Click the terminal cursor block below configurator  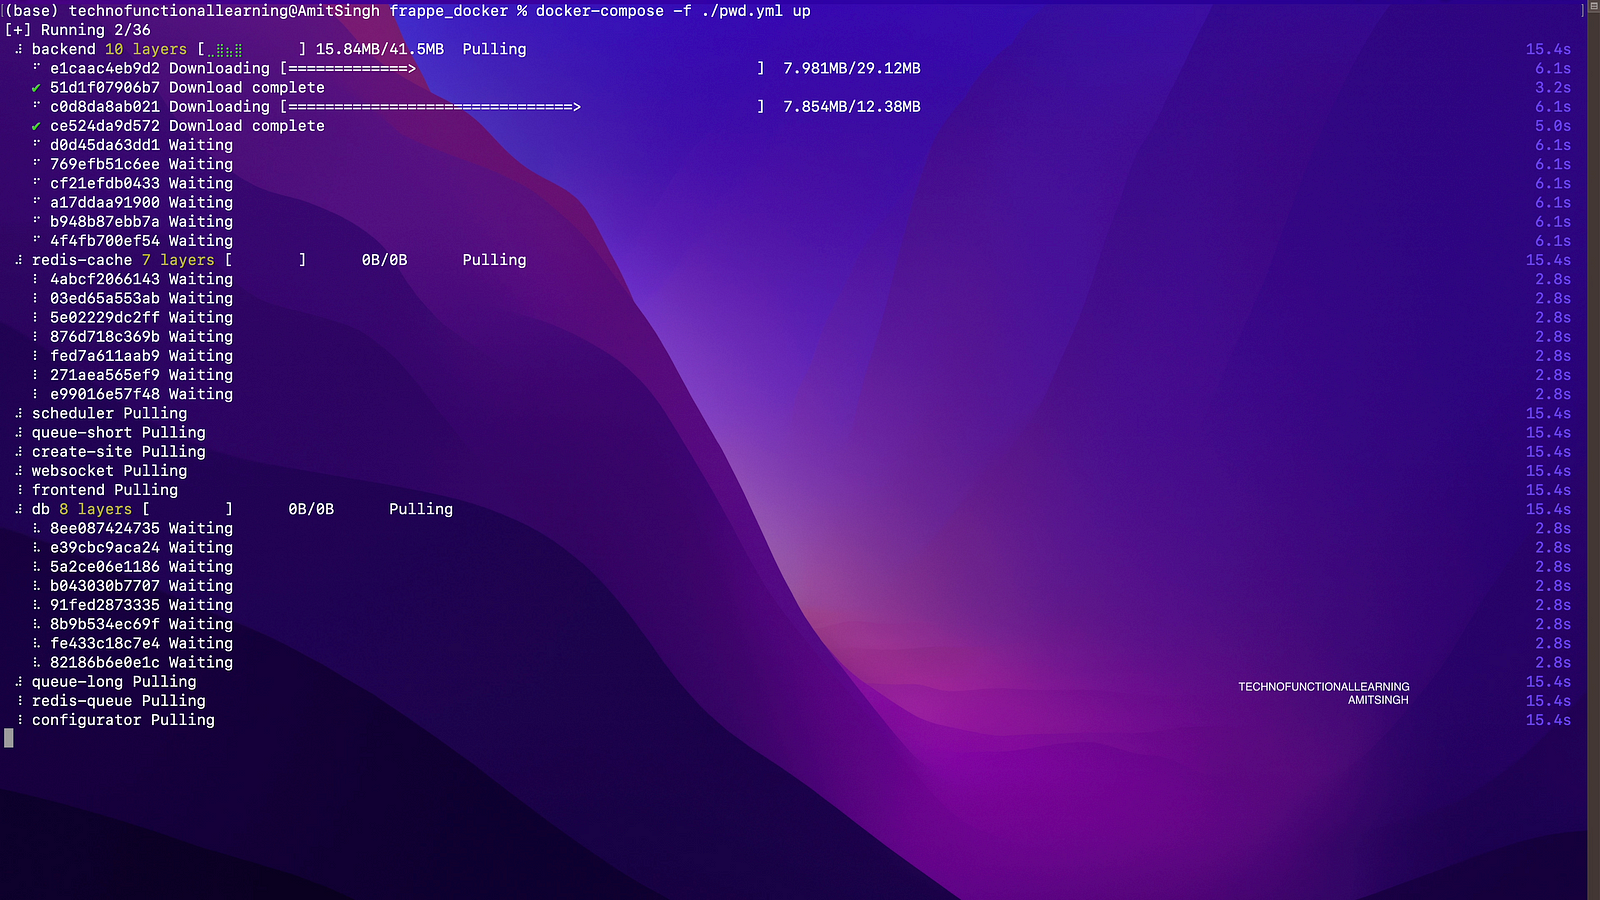click(x=9, y=738)
